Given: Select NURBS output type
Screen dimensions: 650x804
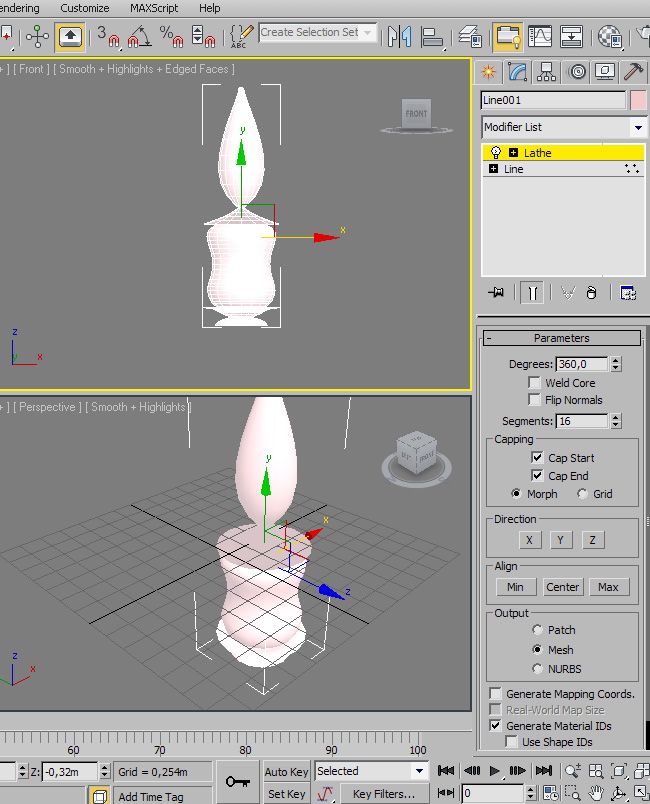Looking at the screenshot, I should (x=537, y=669).
